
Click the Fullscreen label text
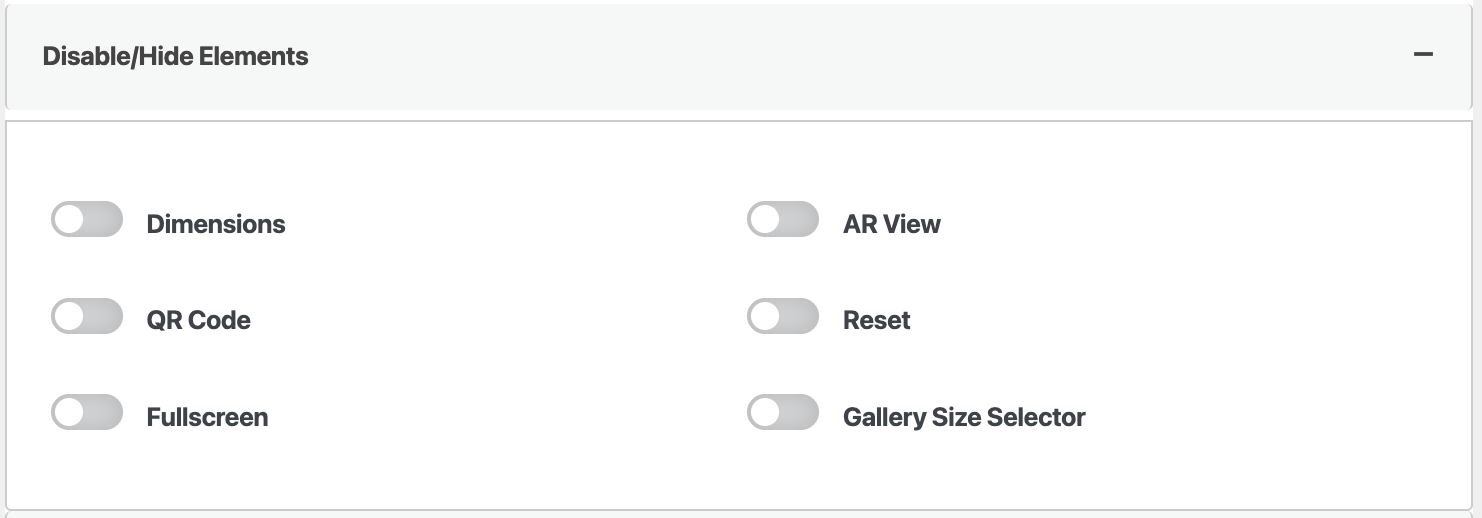click(x=207, y=417)
